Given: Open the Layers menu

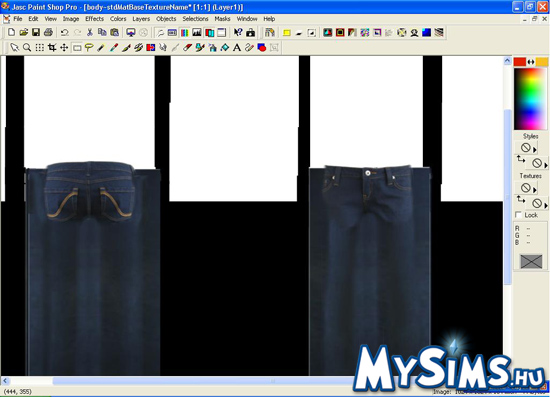Looking at the screenshot, I should point(141,19).
